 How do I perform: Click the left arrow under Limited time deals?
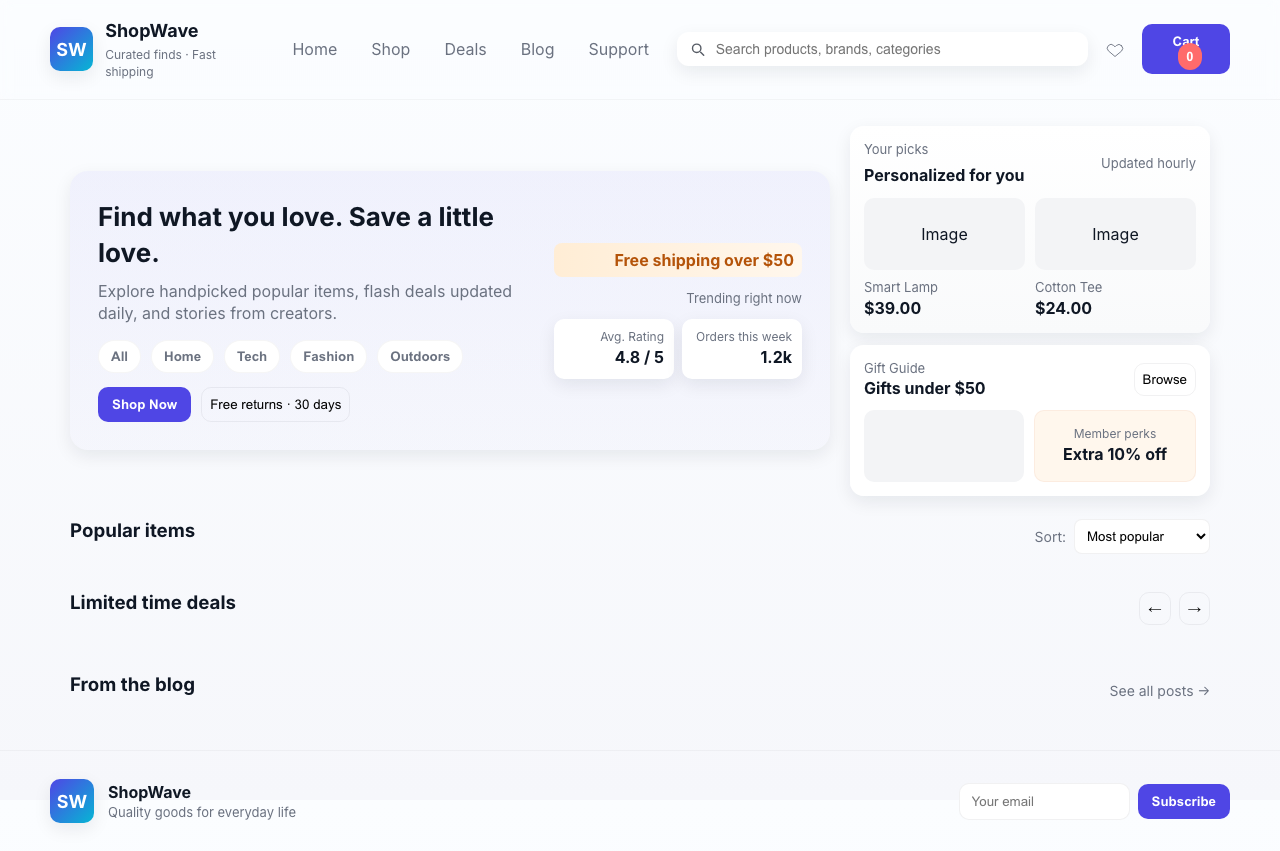[1155, 608]
